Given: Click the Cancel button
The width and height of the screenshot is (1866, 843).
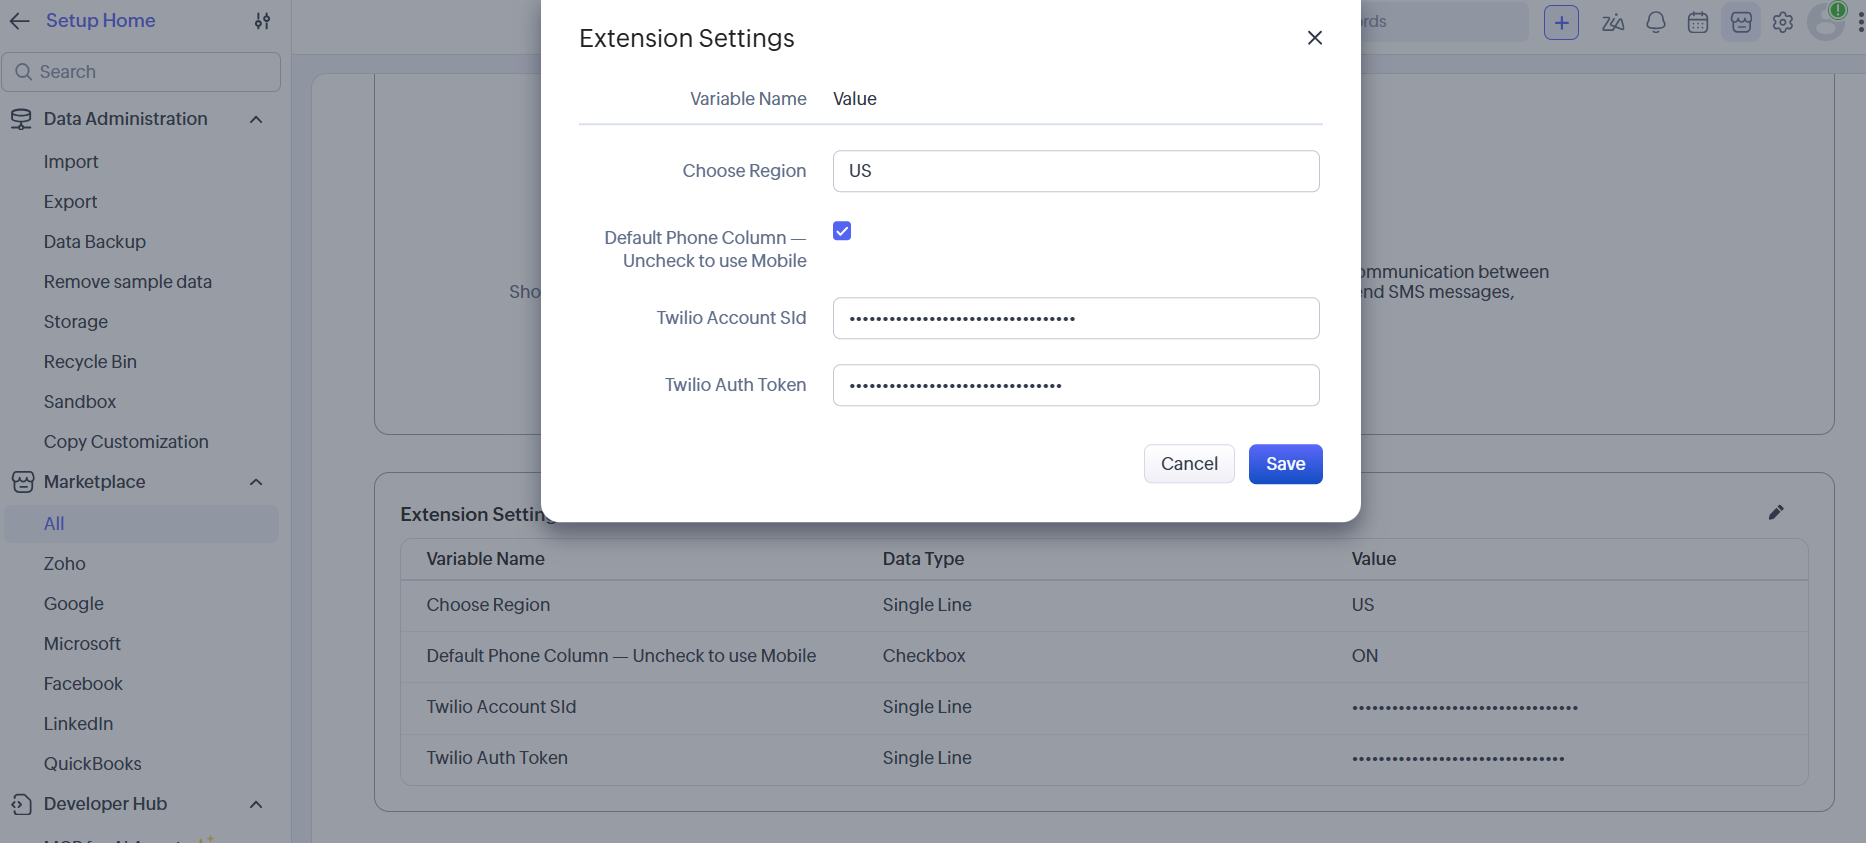Looking at the screenshot, I should tap(1189, 464).
